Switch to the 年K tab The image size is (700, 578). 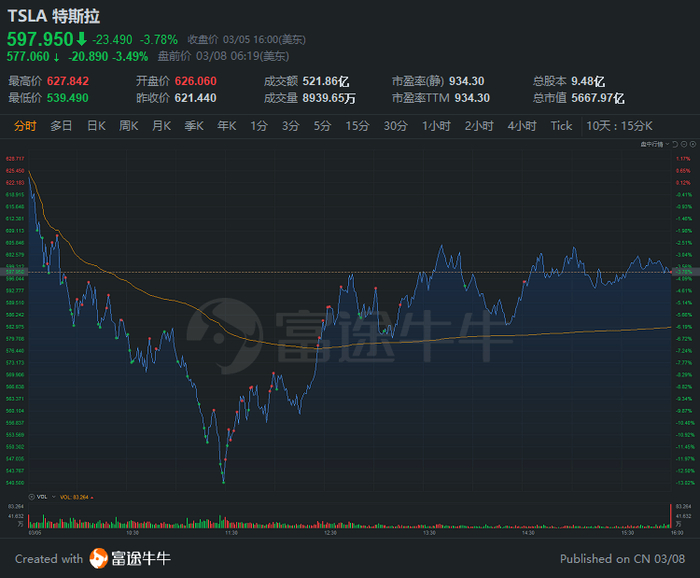pyautogui.click(x=227, y=126)
